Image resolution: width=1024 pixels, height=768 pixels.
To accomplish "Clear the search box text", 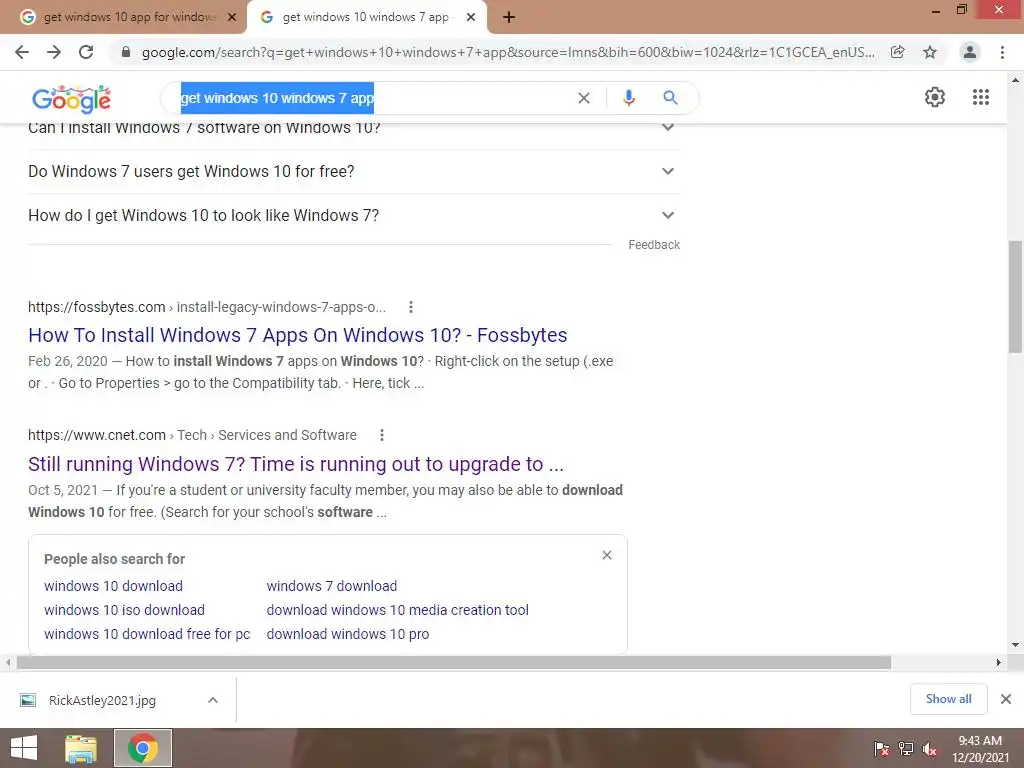I will pos(584,98).
